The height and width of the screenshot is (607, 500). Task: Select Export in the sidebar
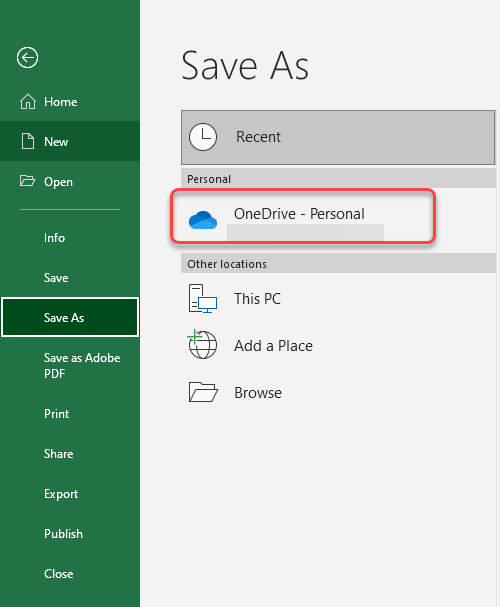(x=70, y=494)
